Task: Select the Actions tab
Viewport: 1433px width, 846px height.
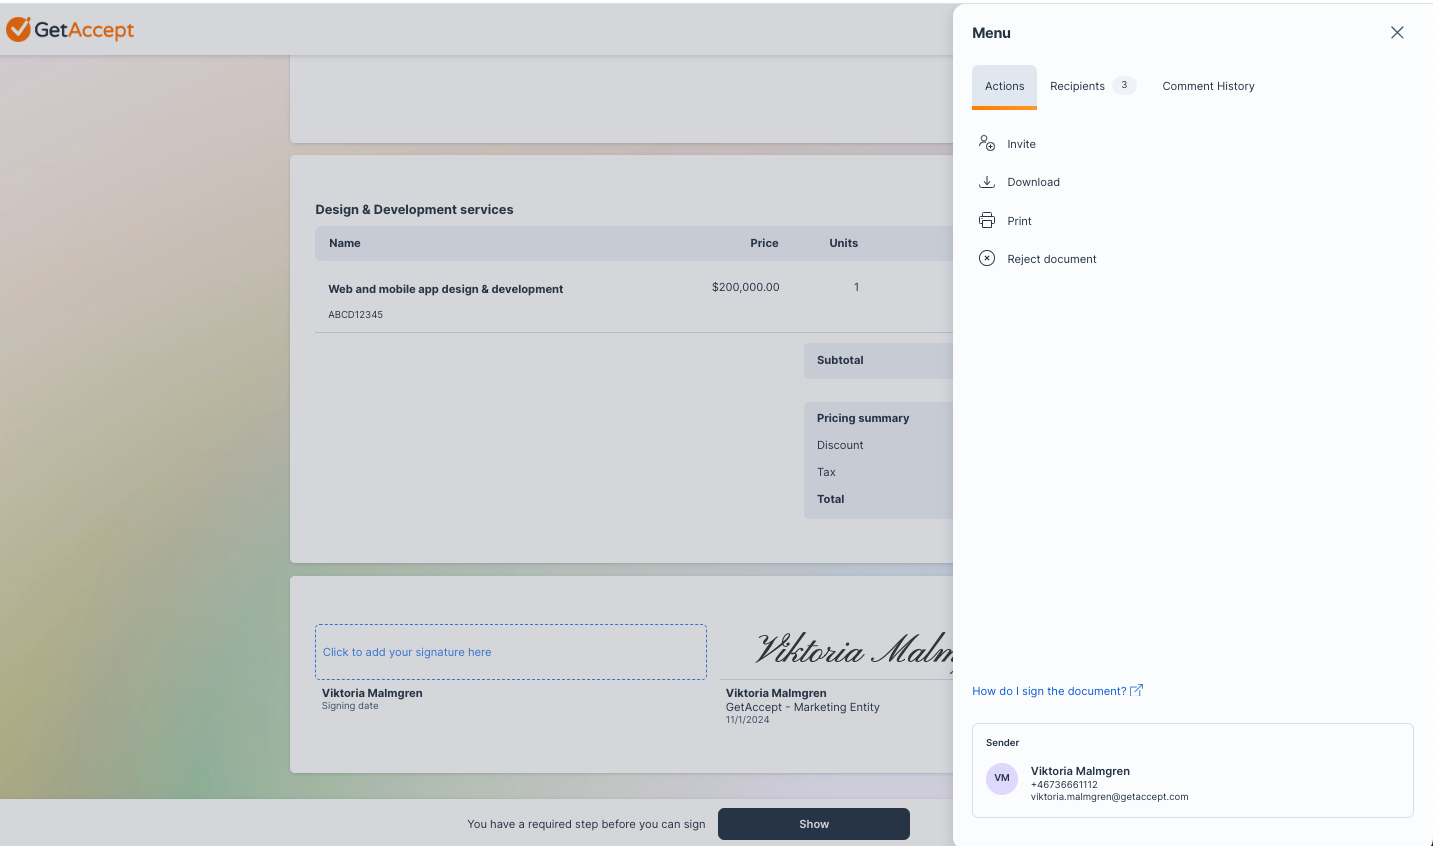Action: (x=1004, y=86)
